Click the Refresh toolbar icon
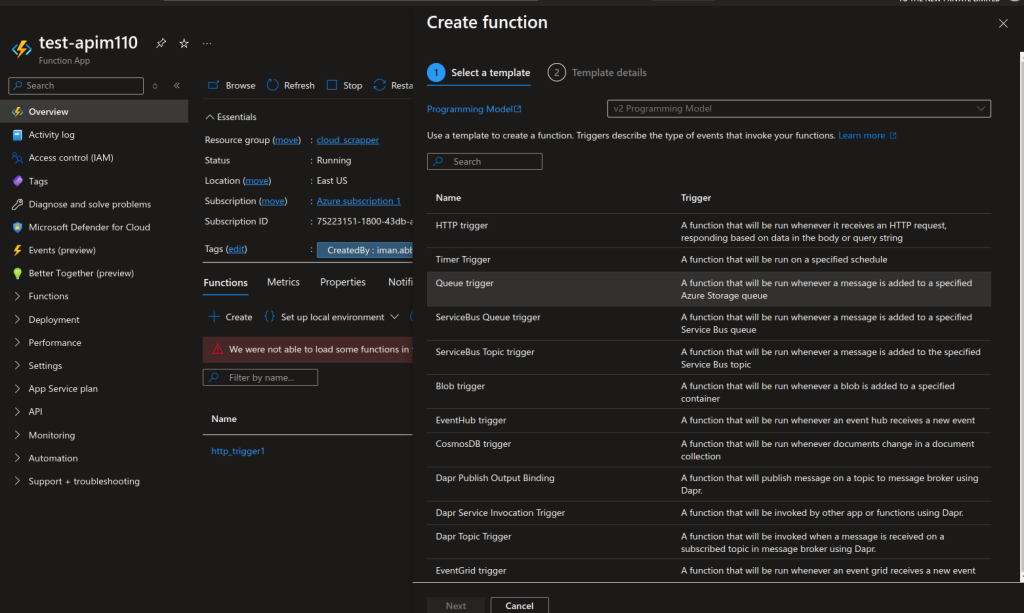This screenshot has width=1024, height=613. tap(273, 85)
